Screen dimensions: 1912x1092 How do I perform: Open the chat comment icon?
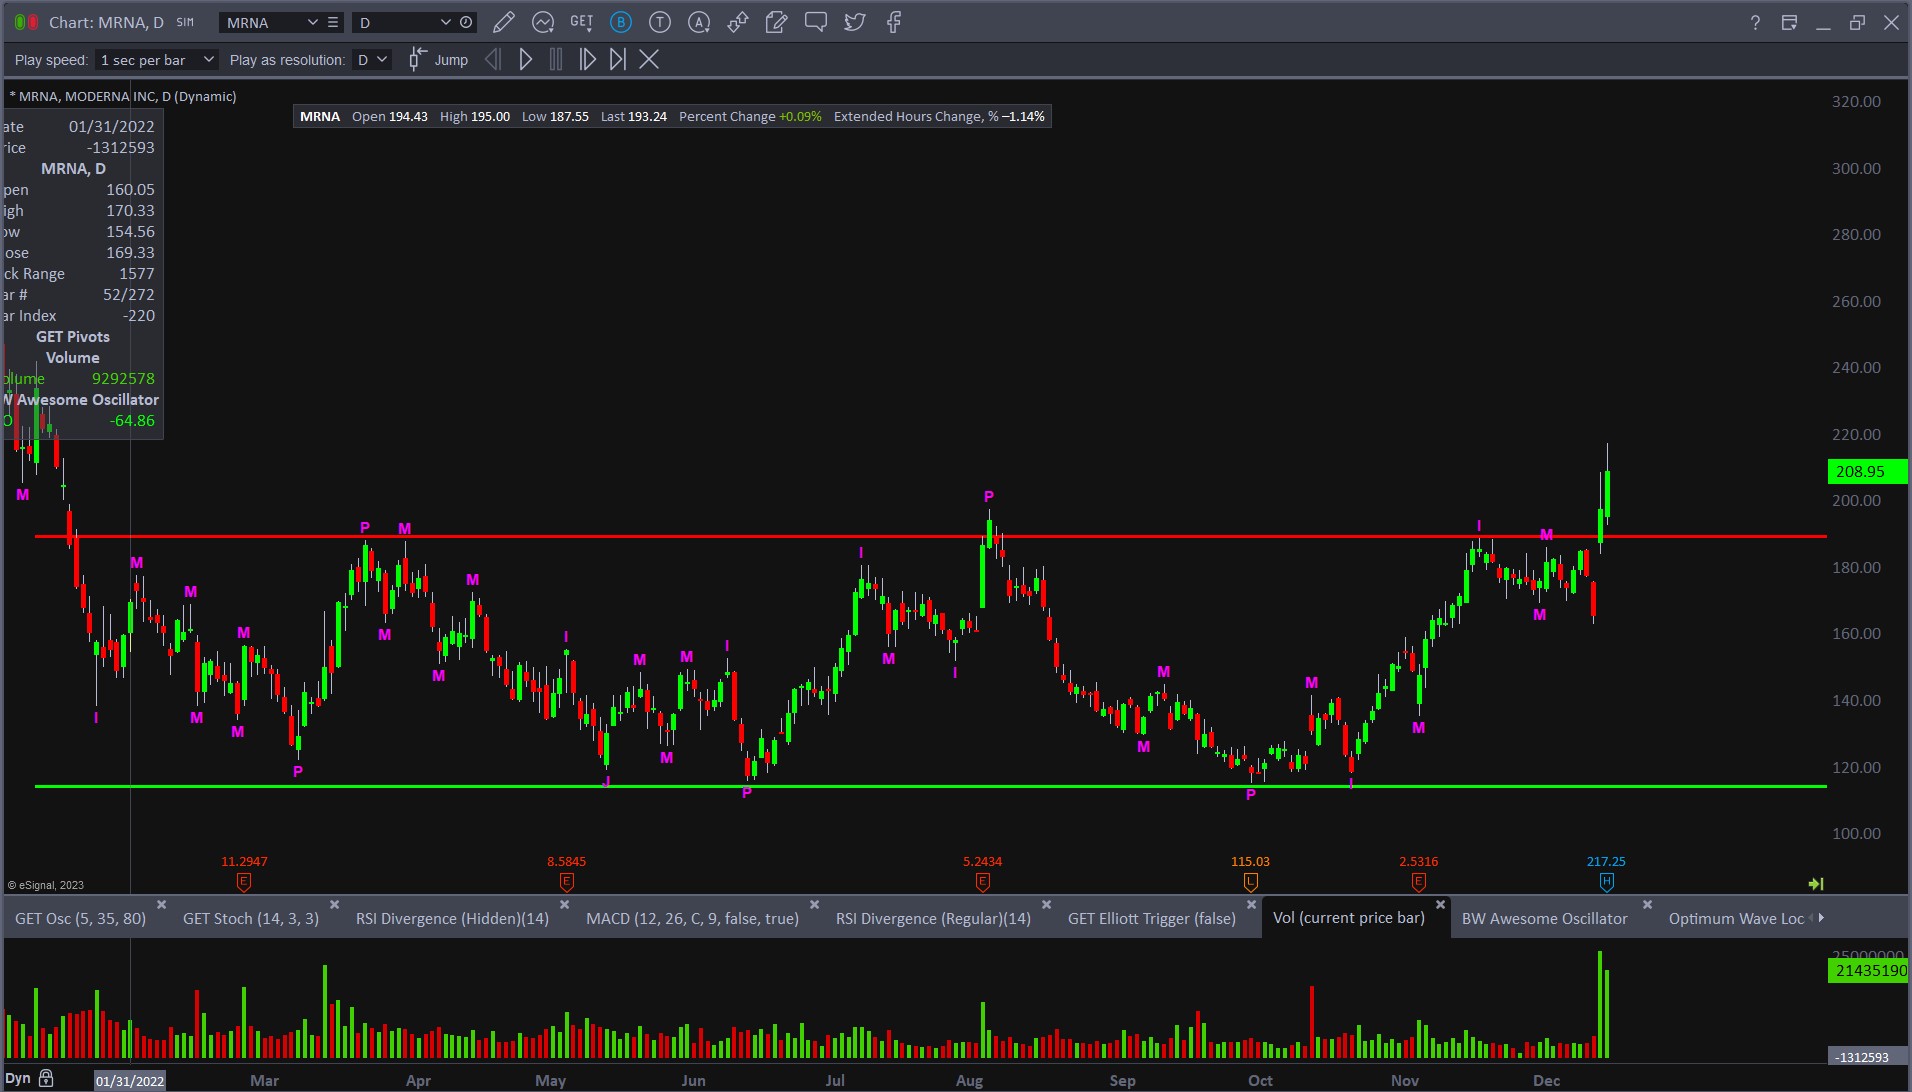(816, 22)
